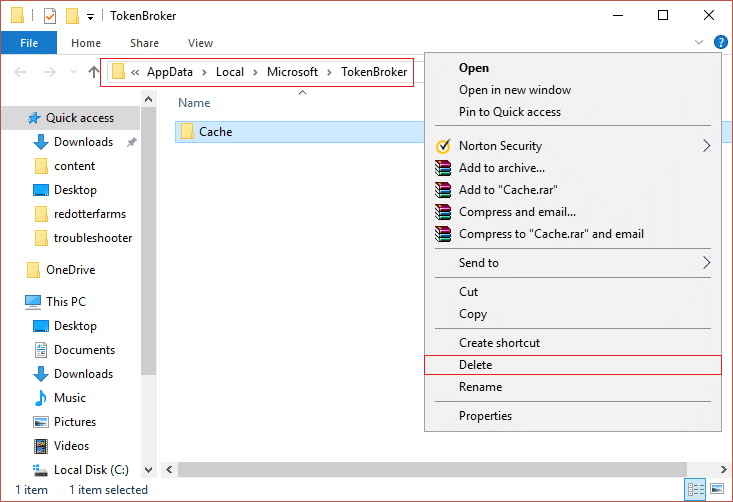Switch to large icons view in status bar
This screenshot has width=733, height=502.
tap(717, 489)
